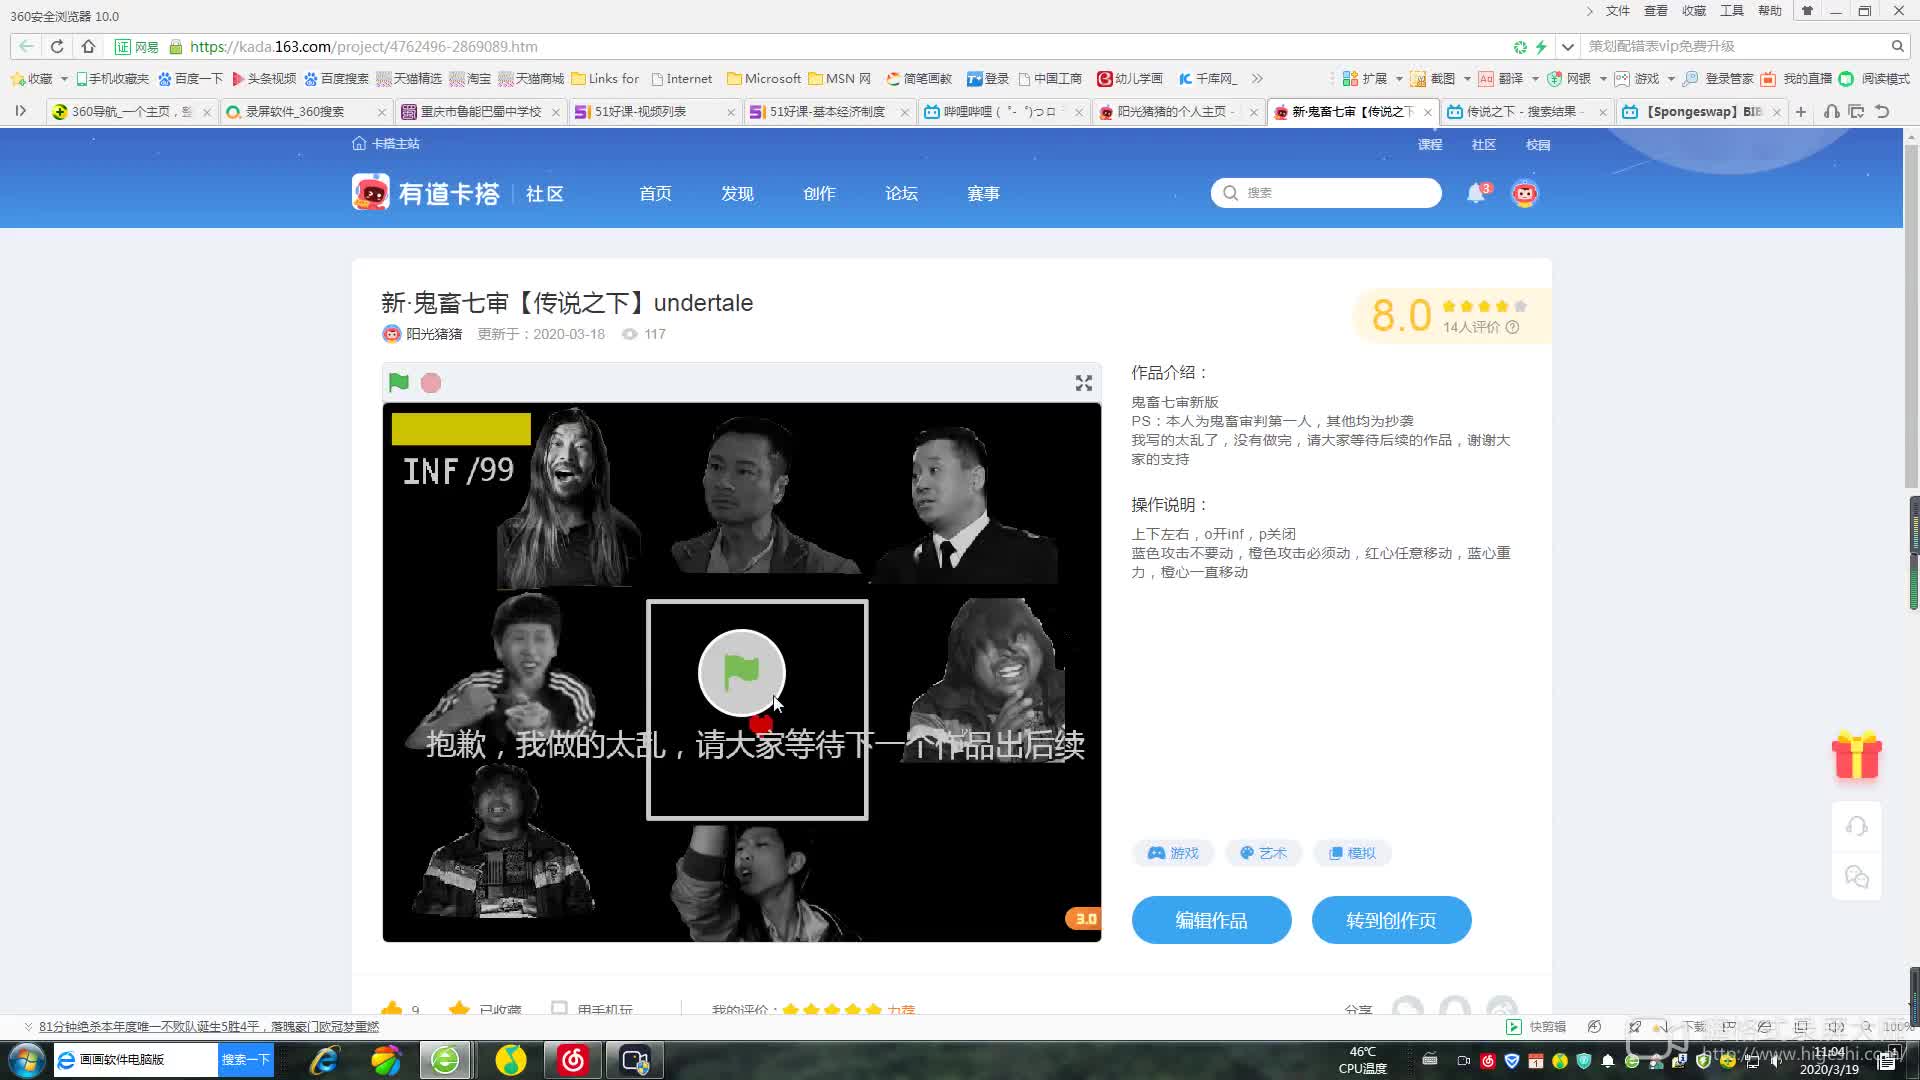The width and height of the screenshot is (1920, 1080).
Task: Expand the address bar history dropdown
Action: [1567, 46]
